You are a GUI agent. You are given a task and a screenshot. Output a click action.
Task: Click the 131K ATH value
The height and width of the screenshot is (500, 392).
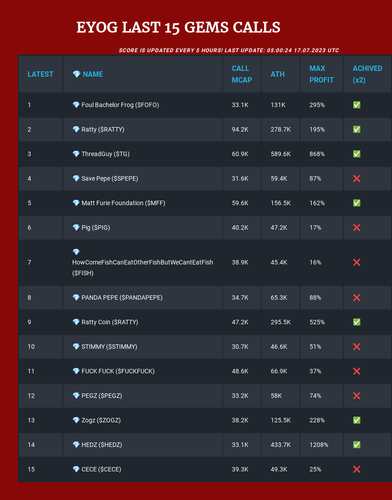pos(278,105)
